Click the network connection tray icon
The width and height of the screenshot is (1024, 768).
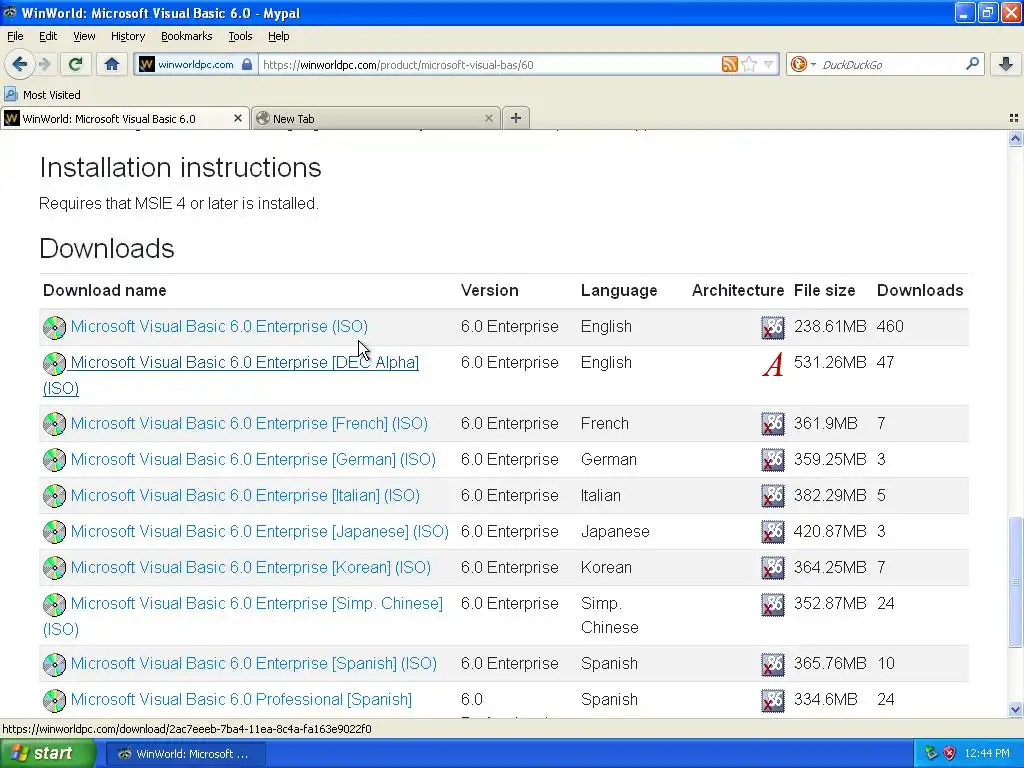click(x=931, y=753)
